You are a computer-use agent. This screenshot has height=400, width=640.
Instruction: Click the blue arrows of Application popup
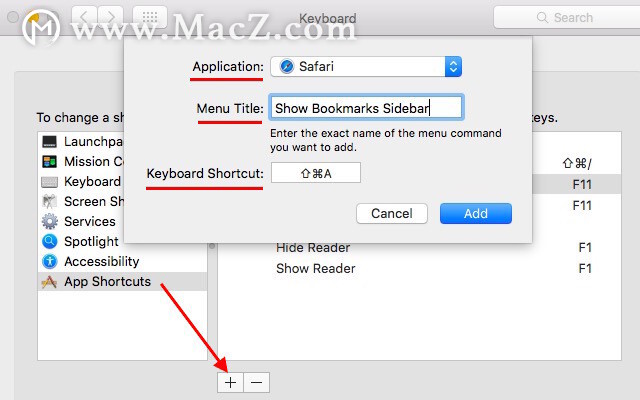click(453, 67)
